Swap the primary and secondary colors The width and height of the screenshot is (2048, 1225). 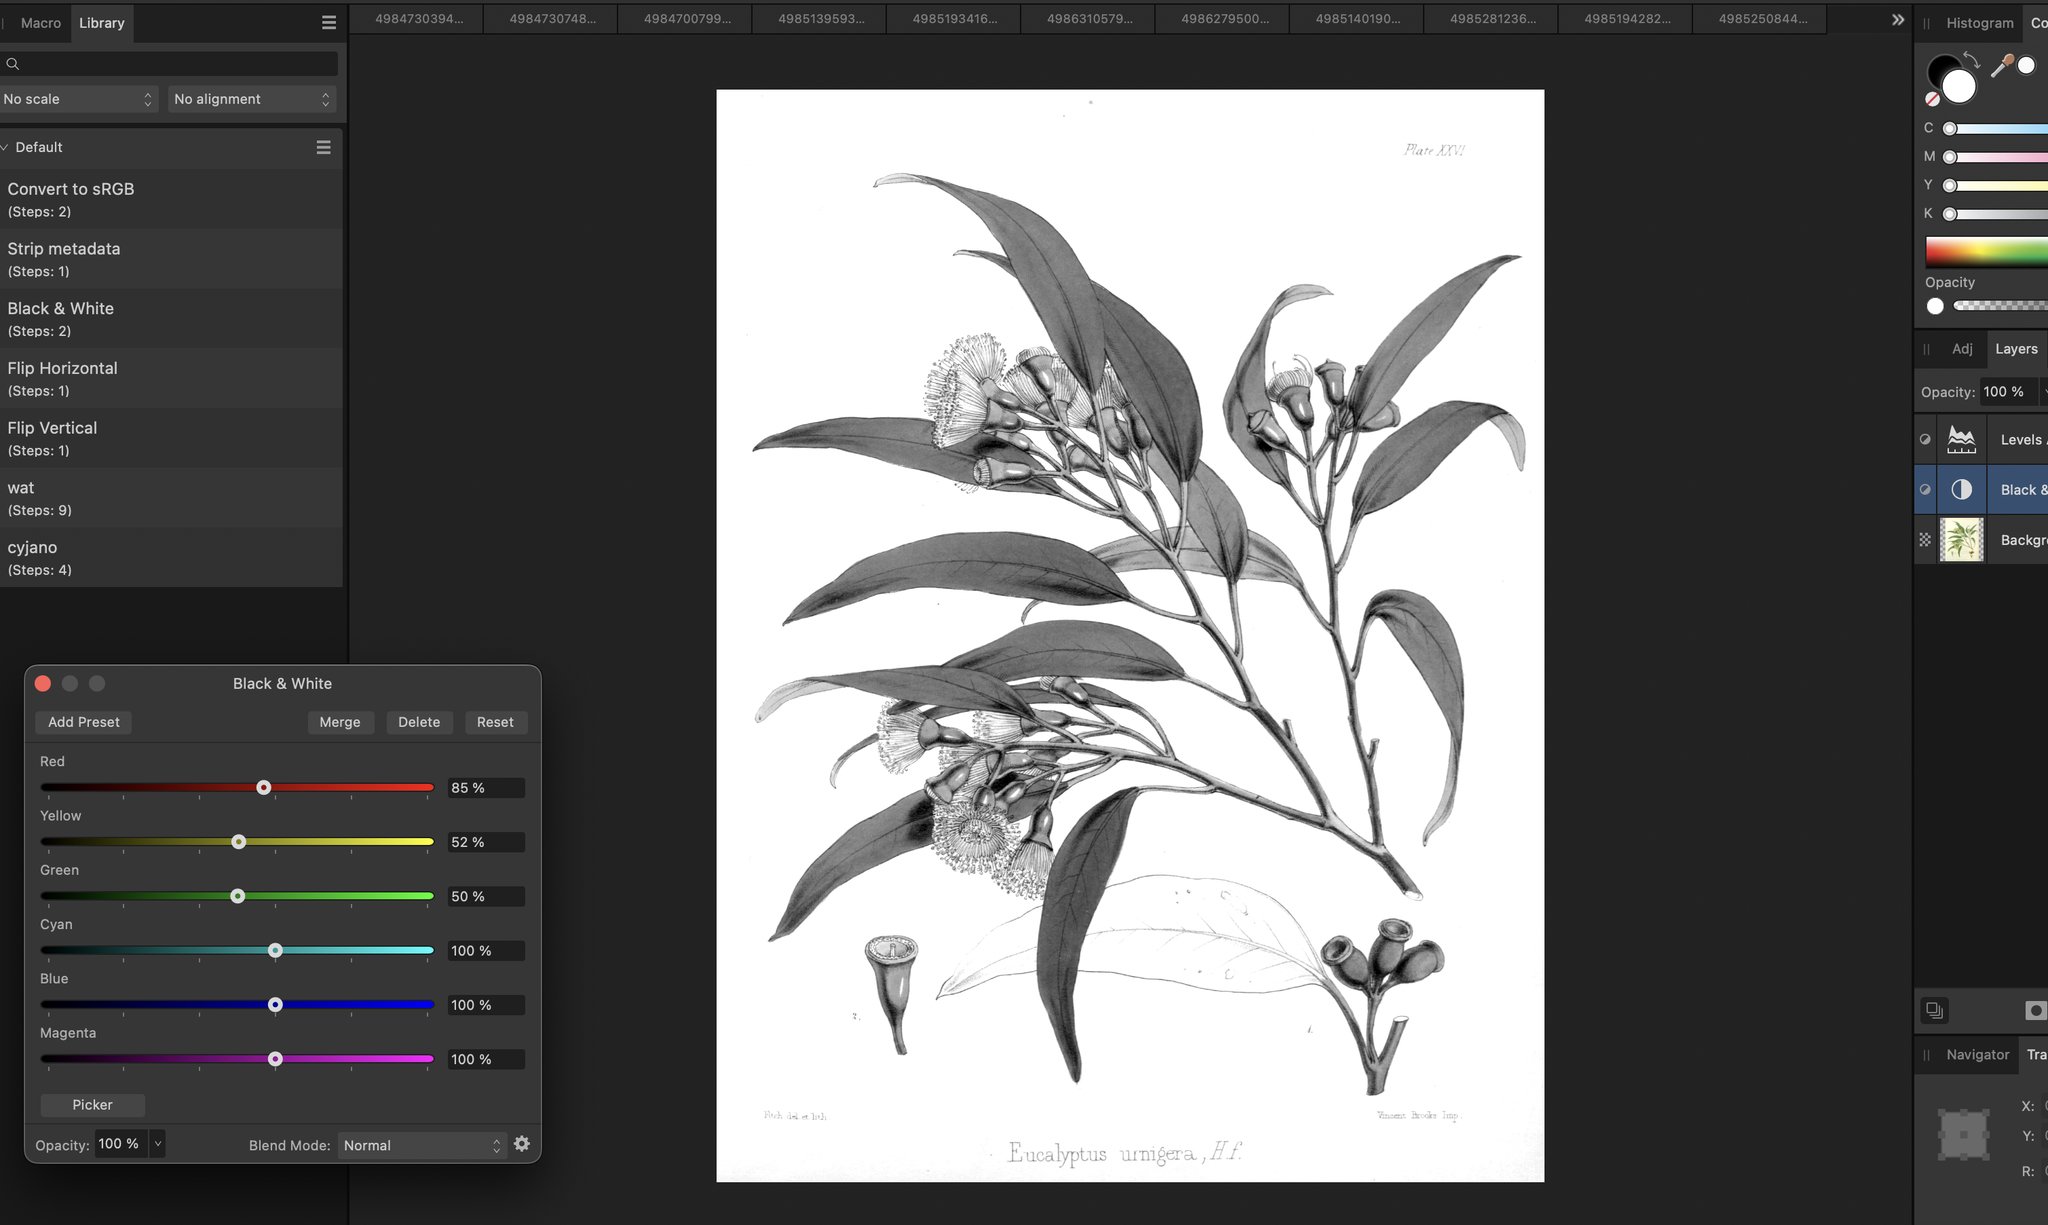click(1971, 59)
